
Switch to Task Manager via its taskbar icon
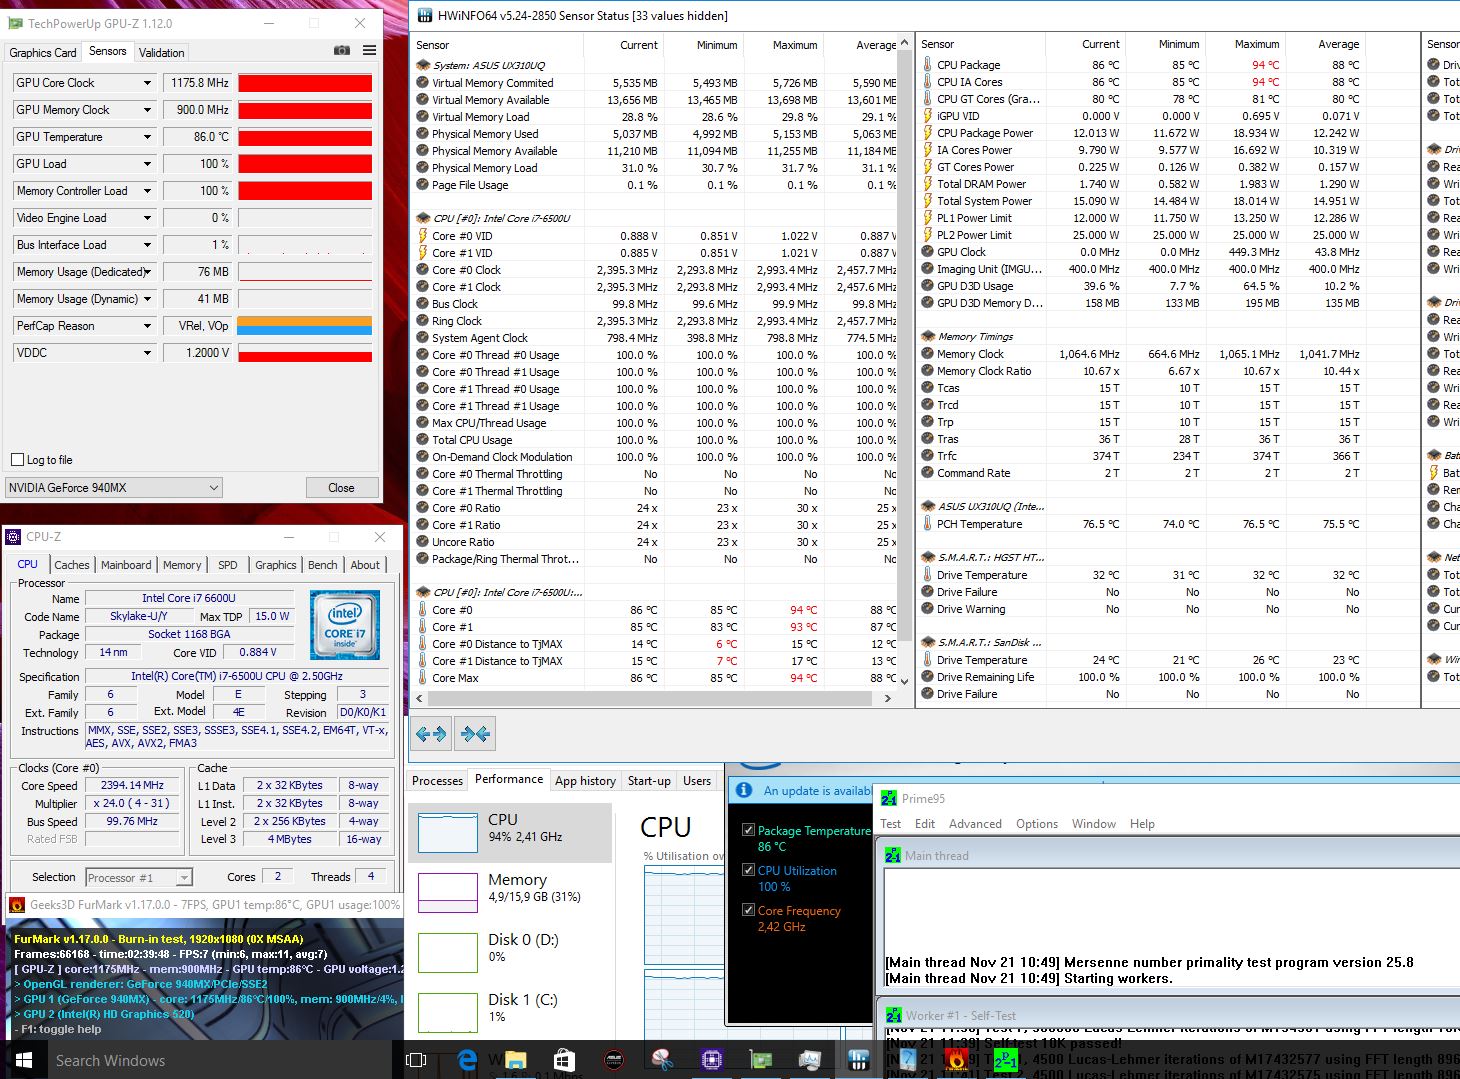coord(809,1060)
